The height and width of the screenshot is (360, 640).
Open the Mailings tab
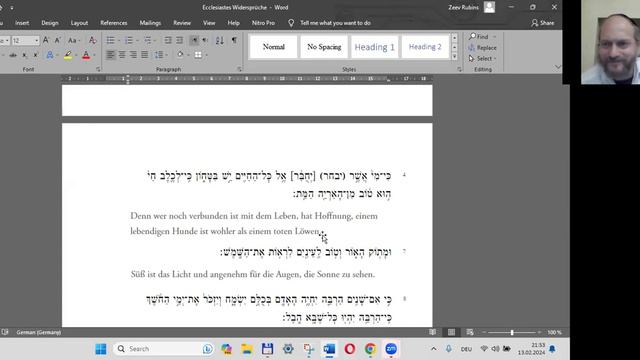click(x=150, y=23)
